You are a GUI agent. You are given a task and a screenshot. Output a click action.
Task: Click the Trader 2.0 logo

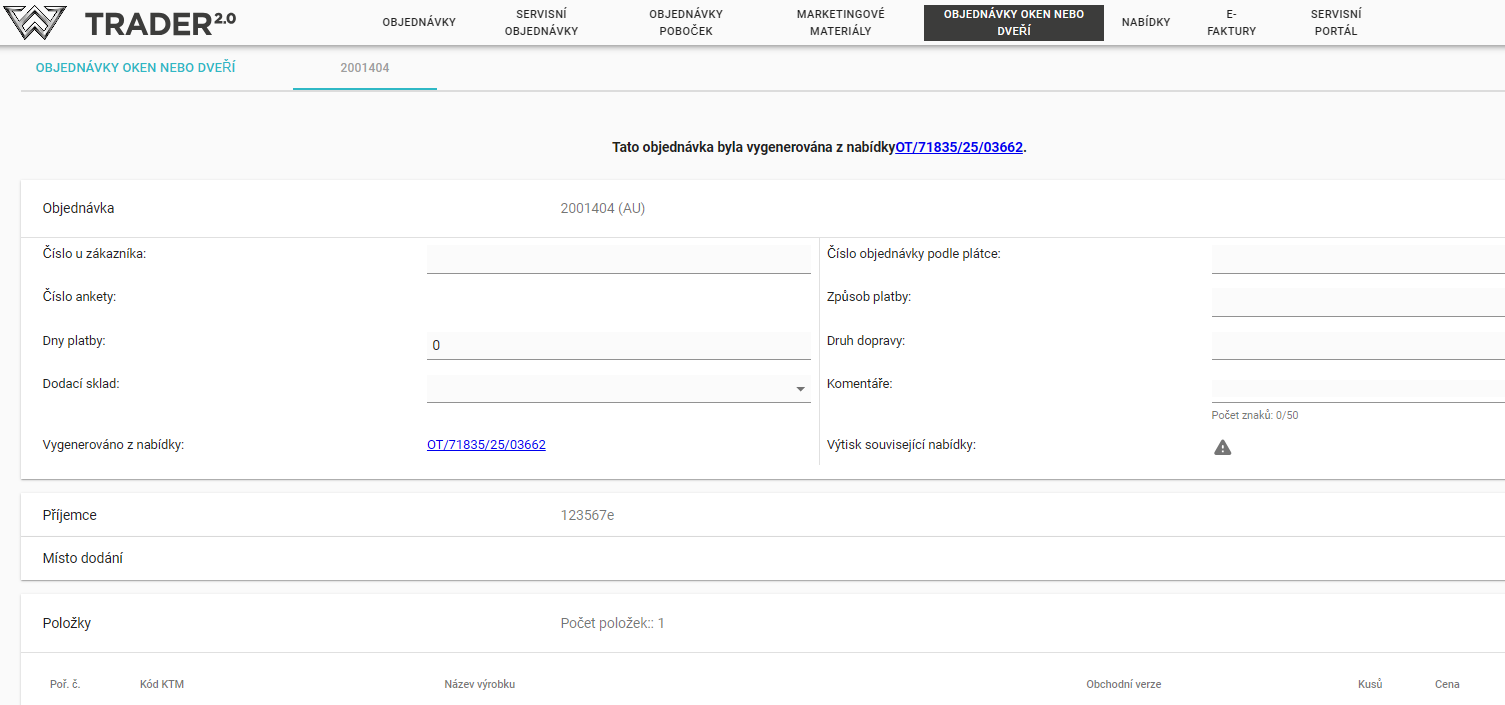click(120, 22)
